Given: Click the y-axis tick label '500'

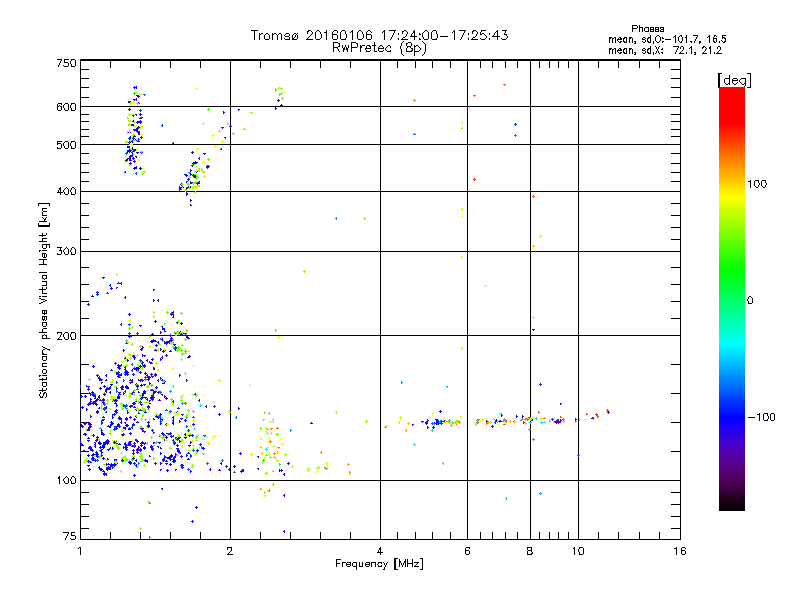Looking at the screenshot, I should point(66,145).
